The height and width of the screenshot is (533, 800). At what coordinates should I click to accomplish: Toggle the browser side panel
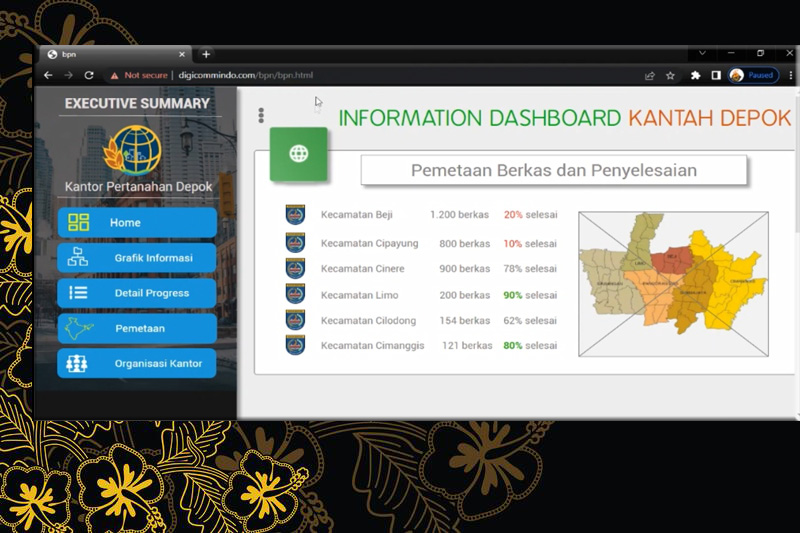pyautogui.click(x=716, y=75)
